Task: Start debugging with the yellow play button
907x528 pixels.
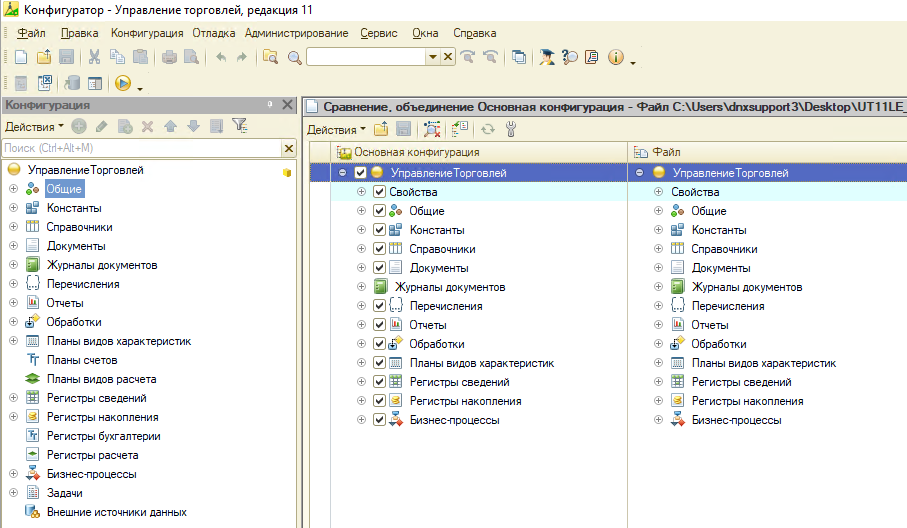Action: click(123, 84)
